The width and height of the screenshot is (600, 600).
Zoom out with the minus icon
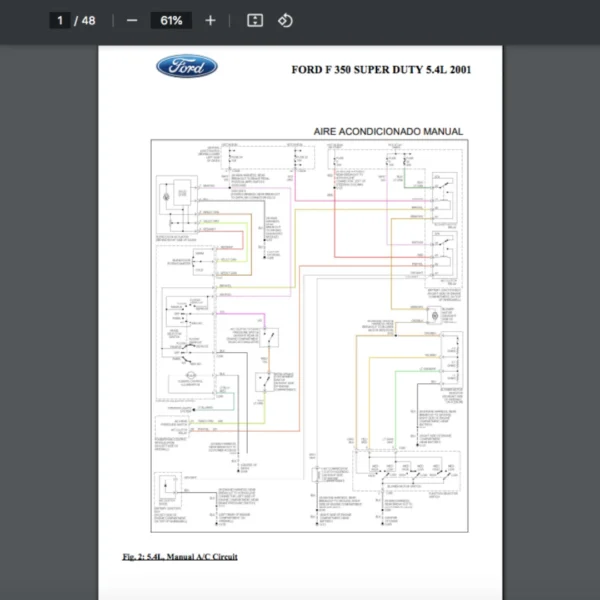[132, 20]
